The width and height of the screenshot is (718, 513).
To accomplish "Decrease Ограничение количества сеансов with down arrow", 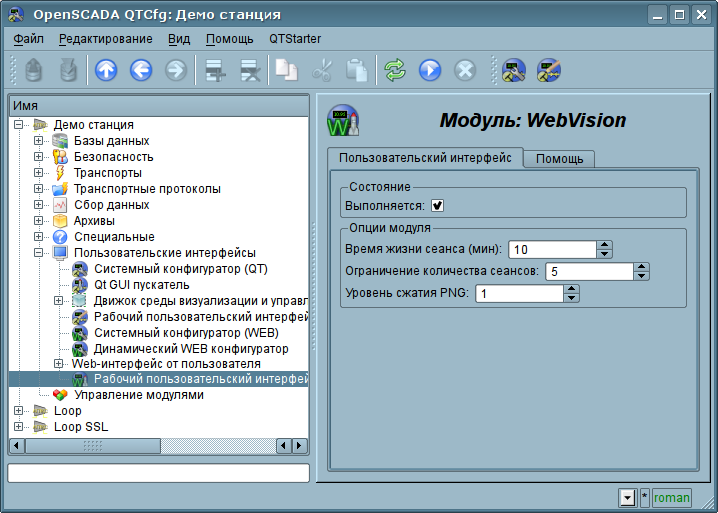I will [642, 276].
